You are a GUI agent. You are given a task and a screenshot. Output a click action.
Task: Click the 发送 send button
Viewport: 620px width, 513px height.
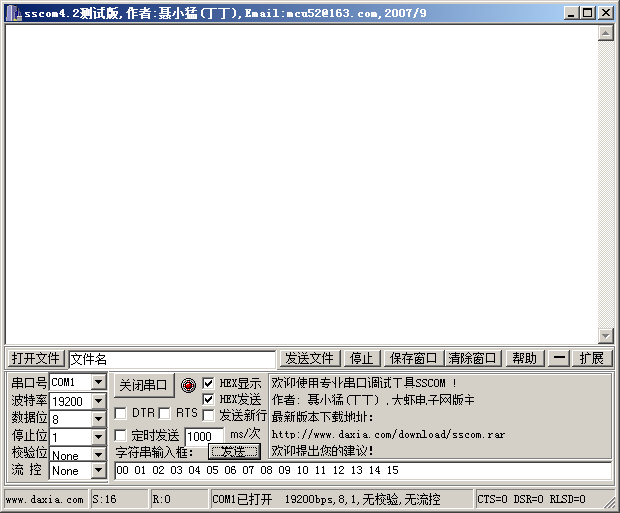[234, 451]
